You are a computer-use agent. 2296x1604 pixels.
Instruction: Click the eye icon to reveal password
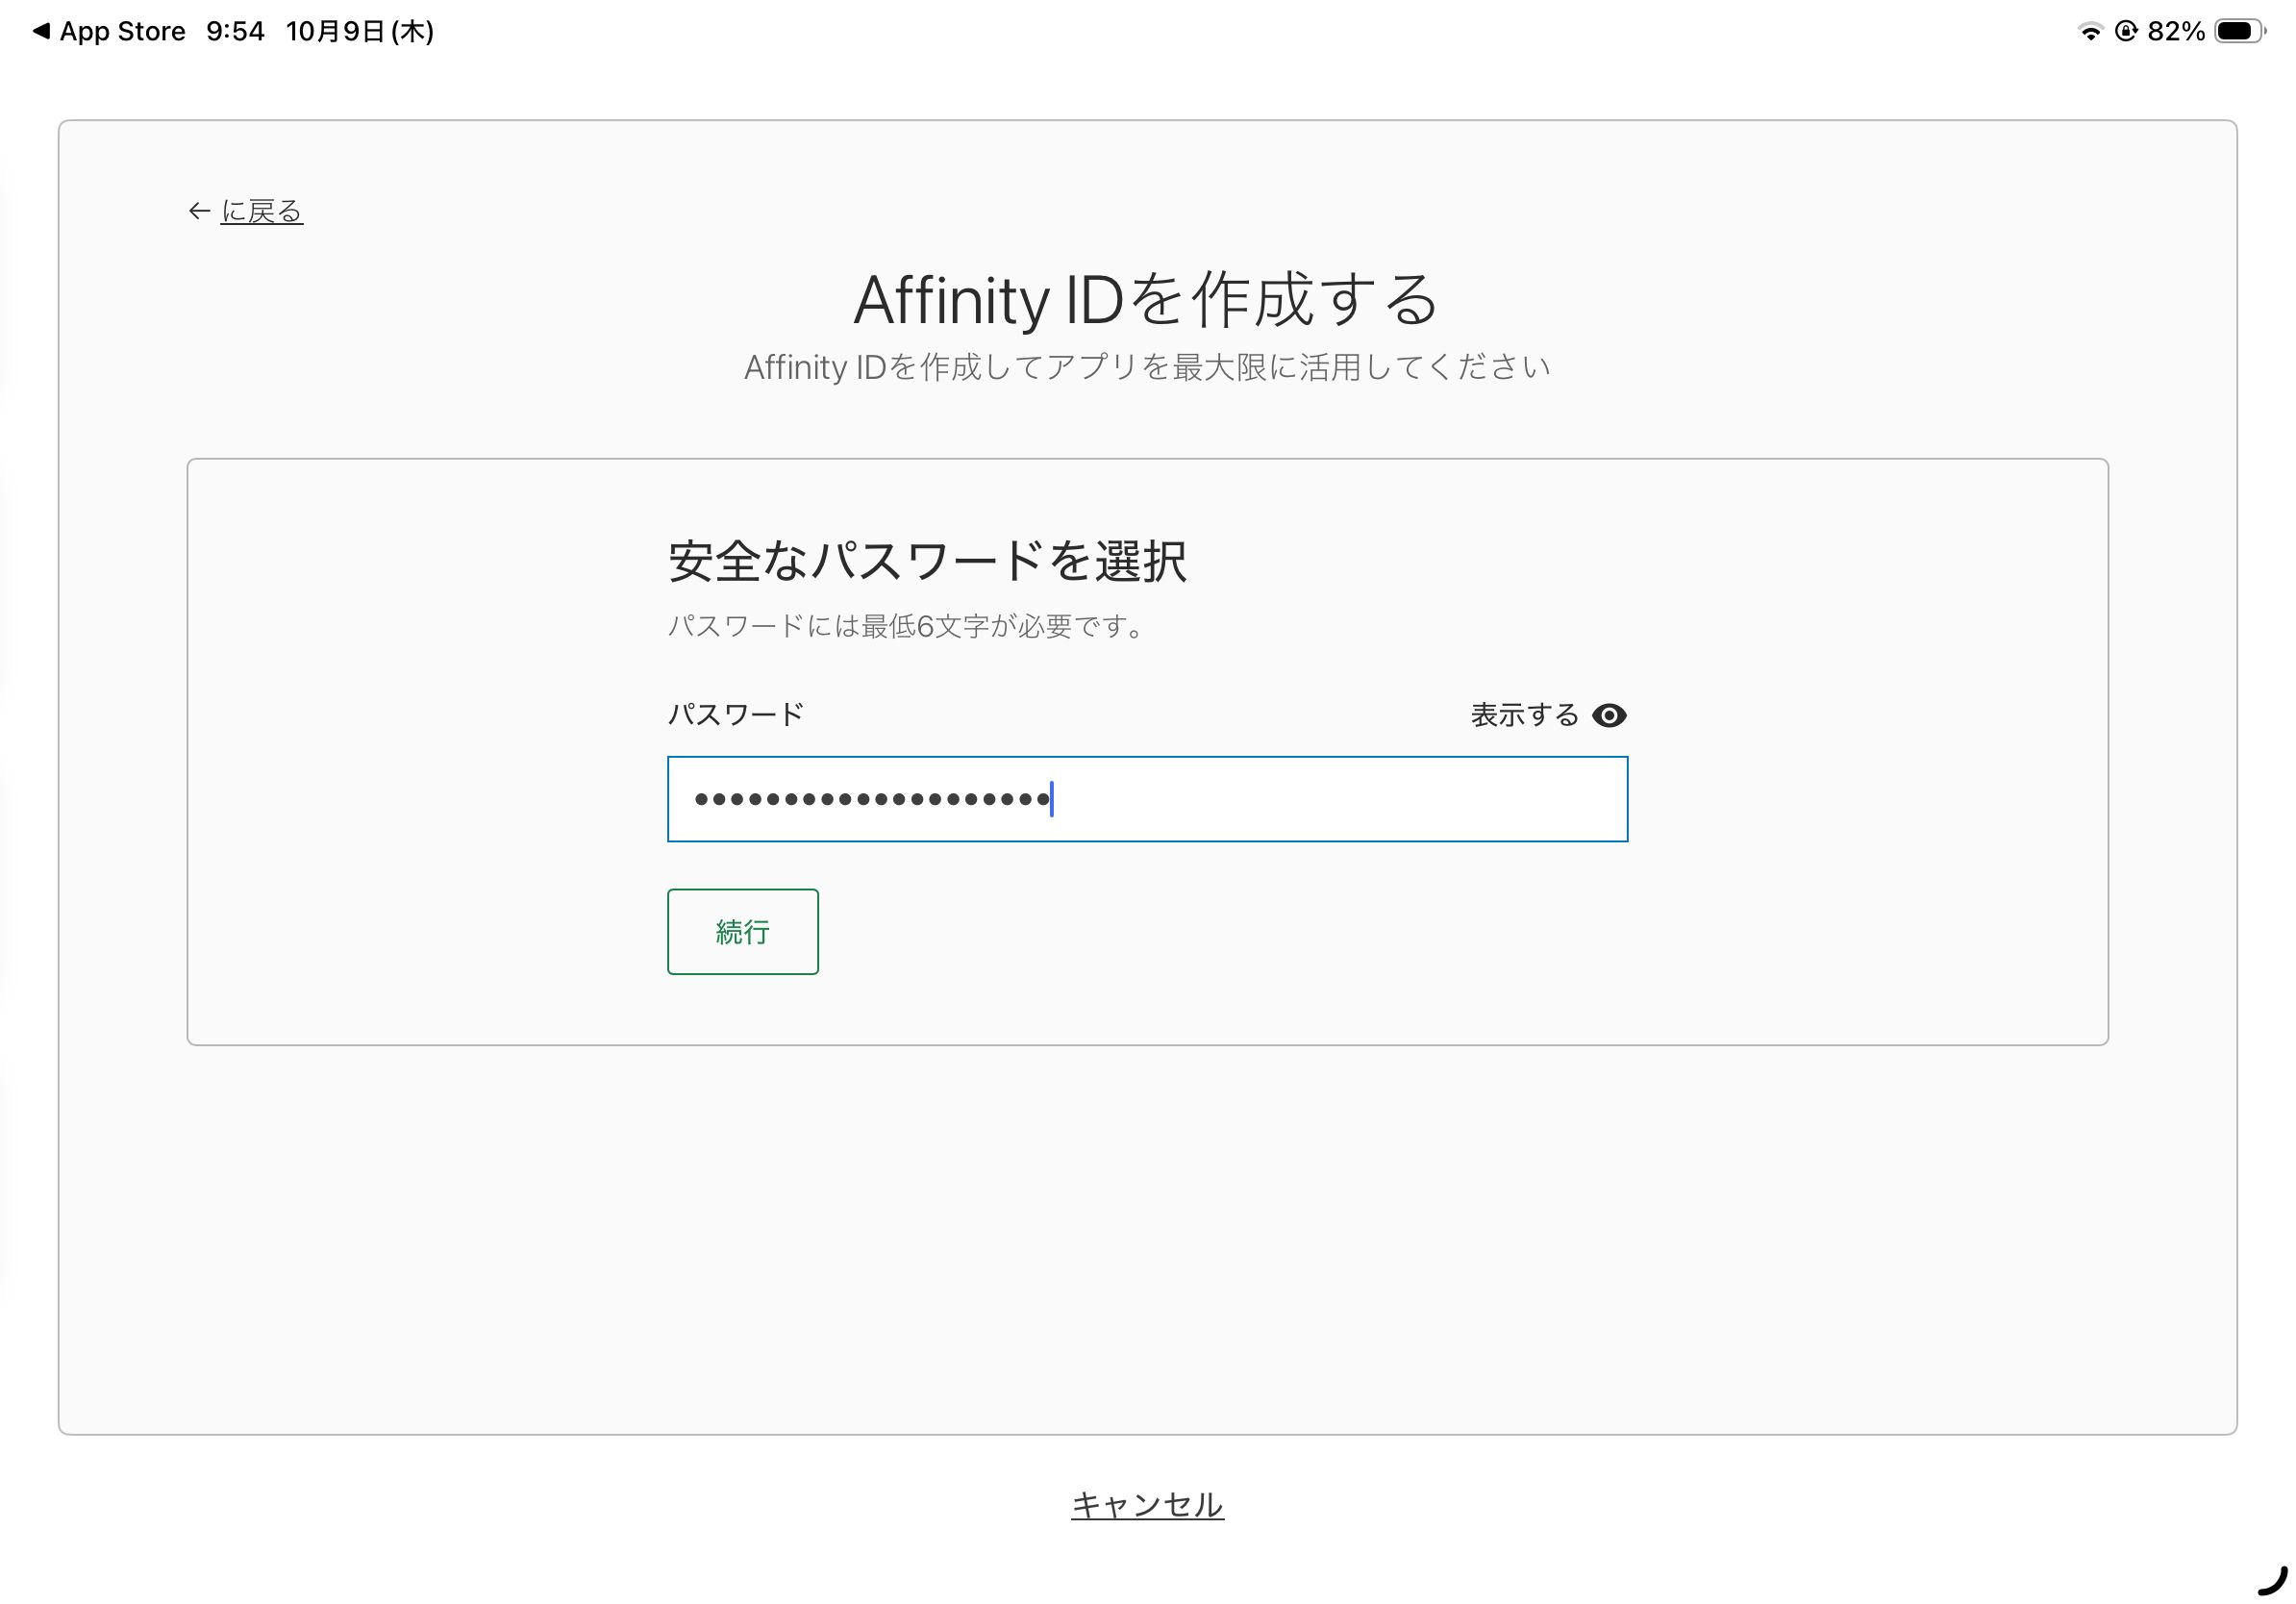point(1608,715)
